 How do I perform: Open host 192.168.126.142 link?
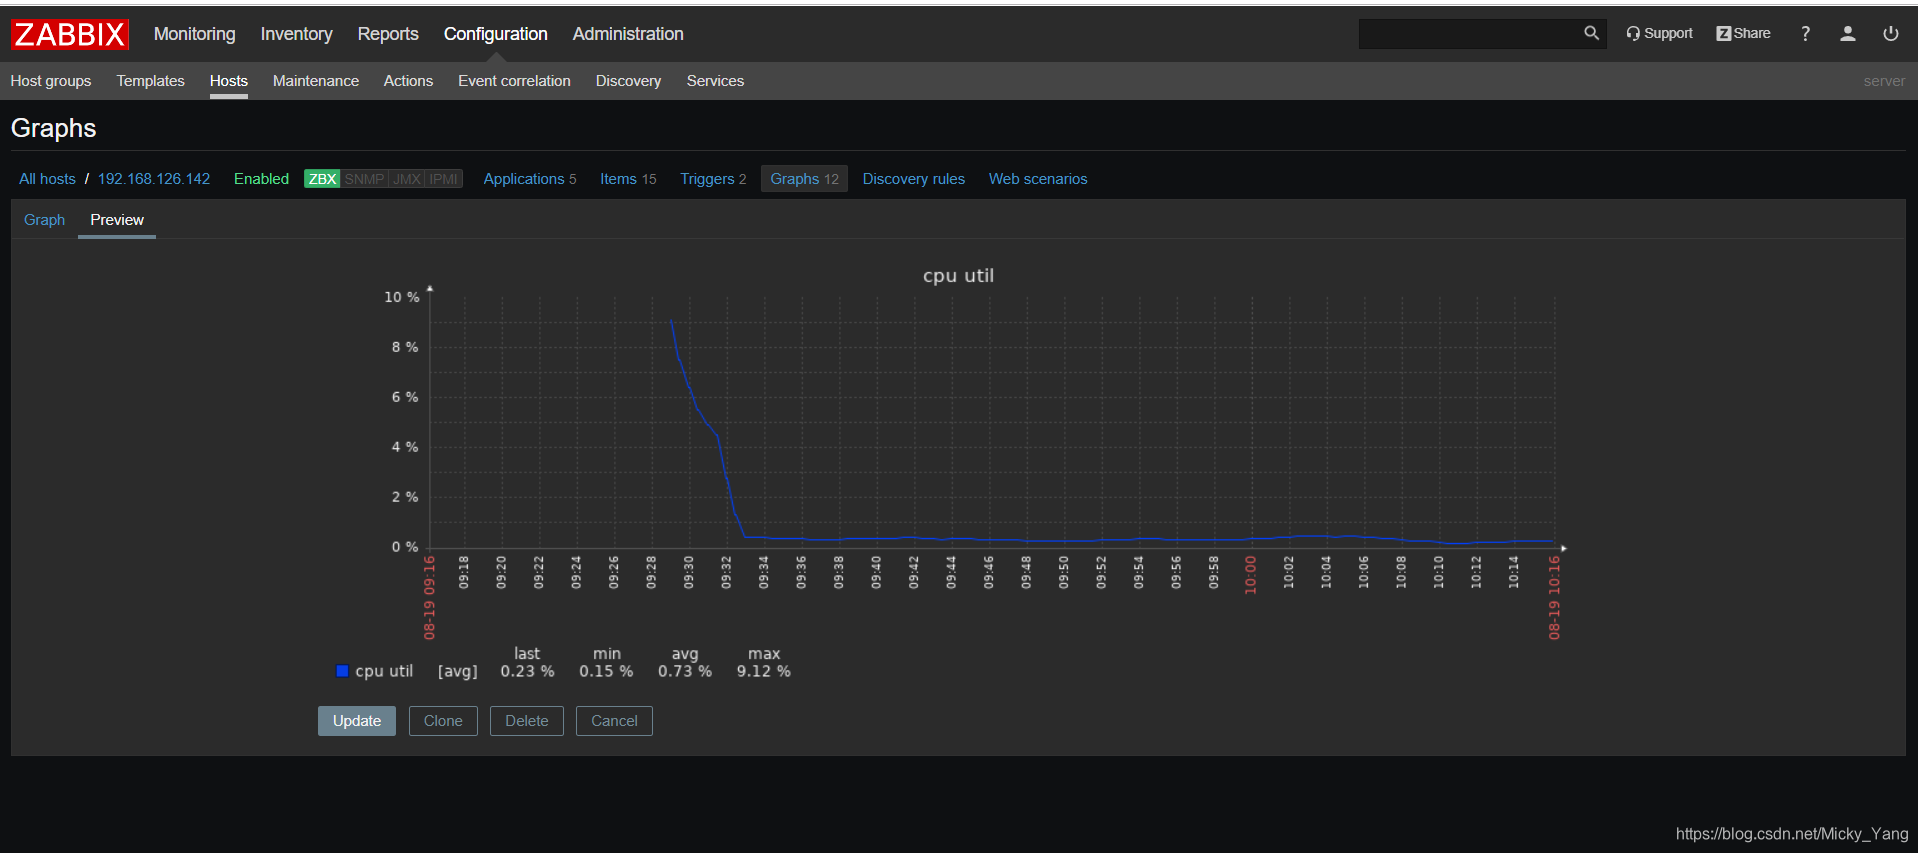pos(154,179)
